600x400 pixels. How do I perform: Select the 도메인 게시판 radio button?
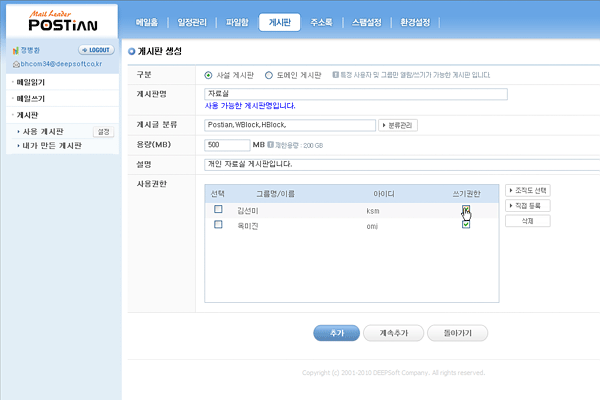(x=269, y=75)
